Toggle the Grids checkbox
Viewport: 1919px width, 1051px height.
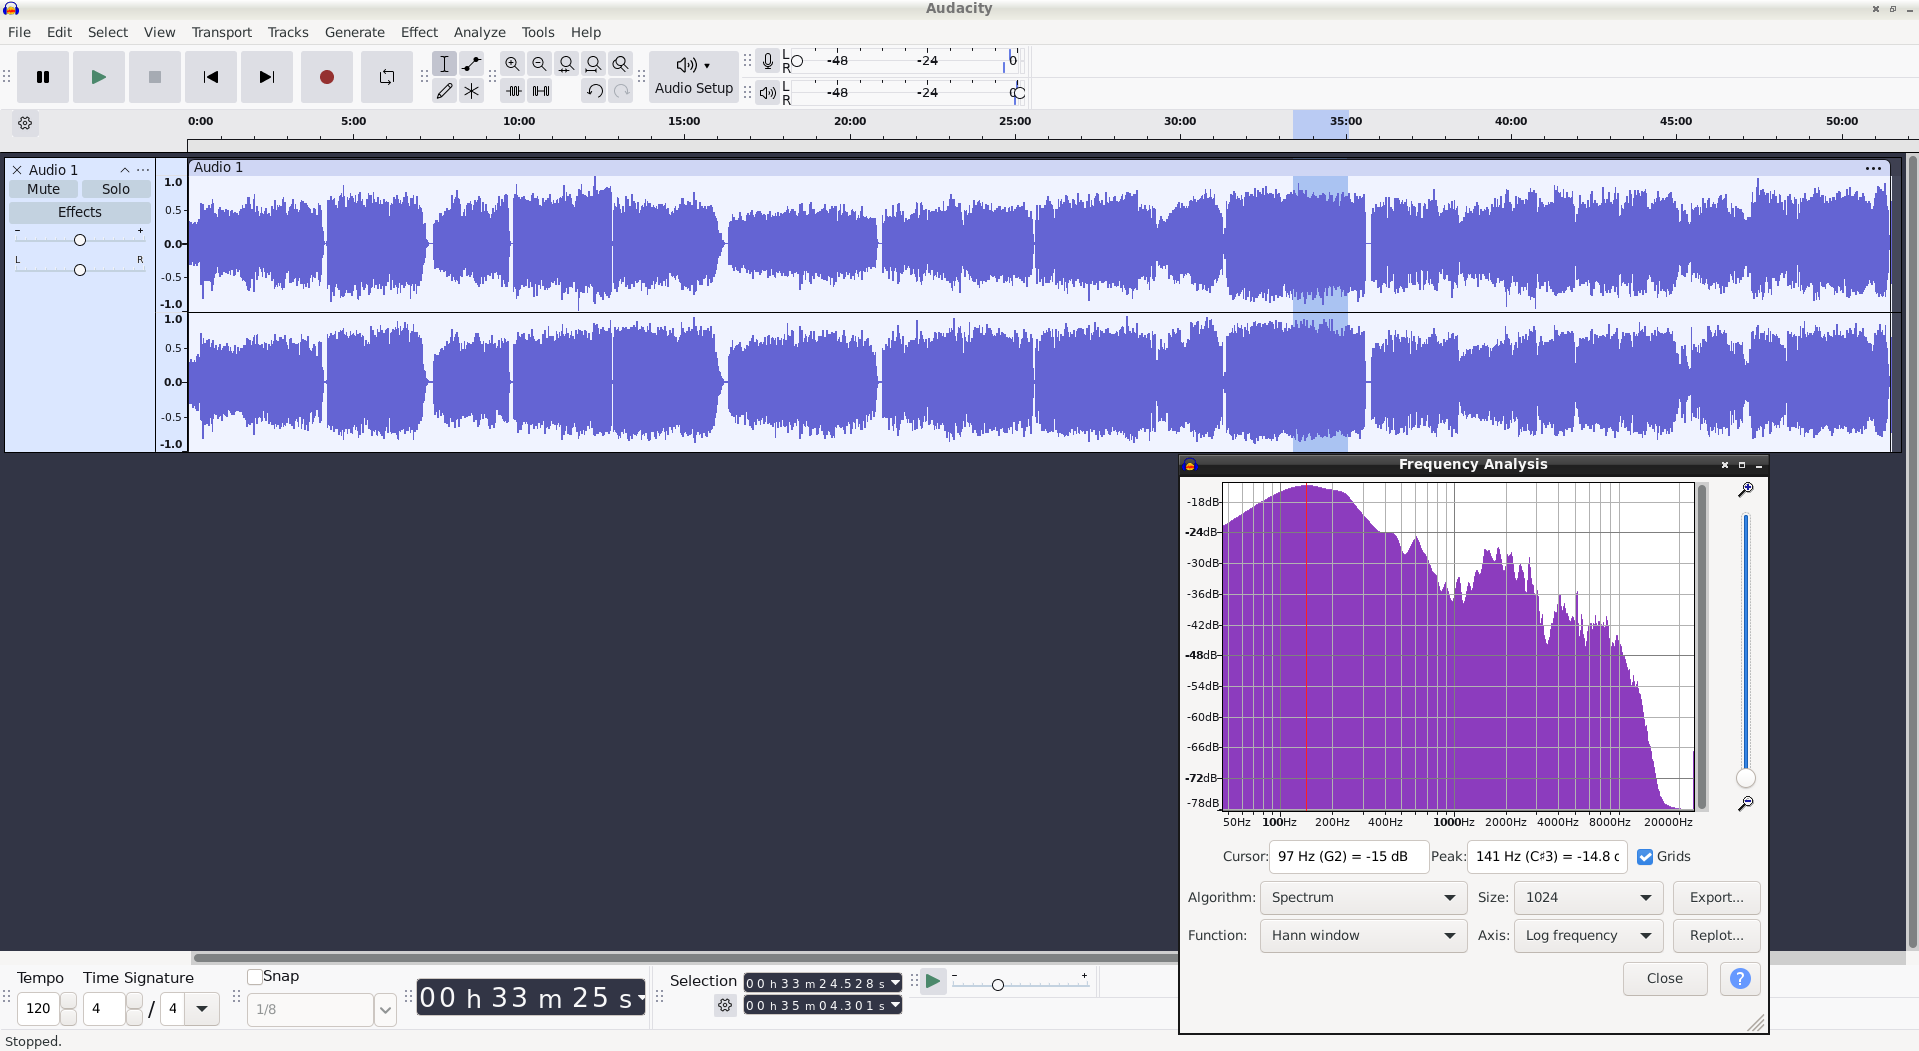1645,857
